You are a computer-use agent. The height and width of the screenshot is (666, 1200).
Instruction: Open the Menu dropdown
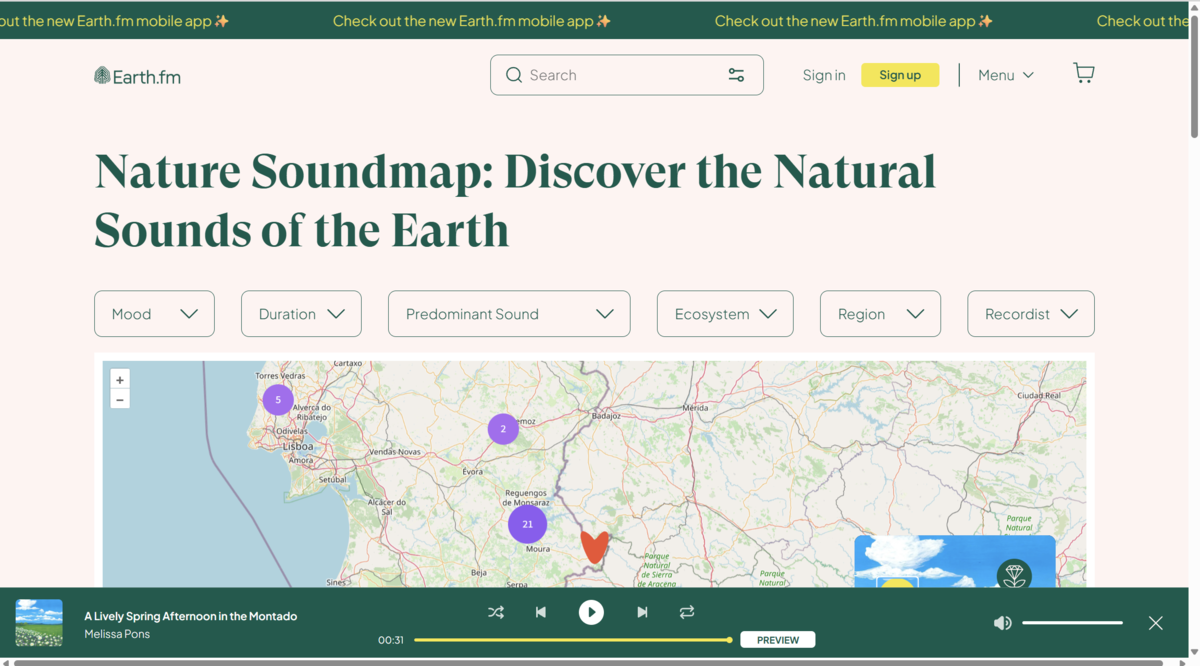pos(1006,75)
